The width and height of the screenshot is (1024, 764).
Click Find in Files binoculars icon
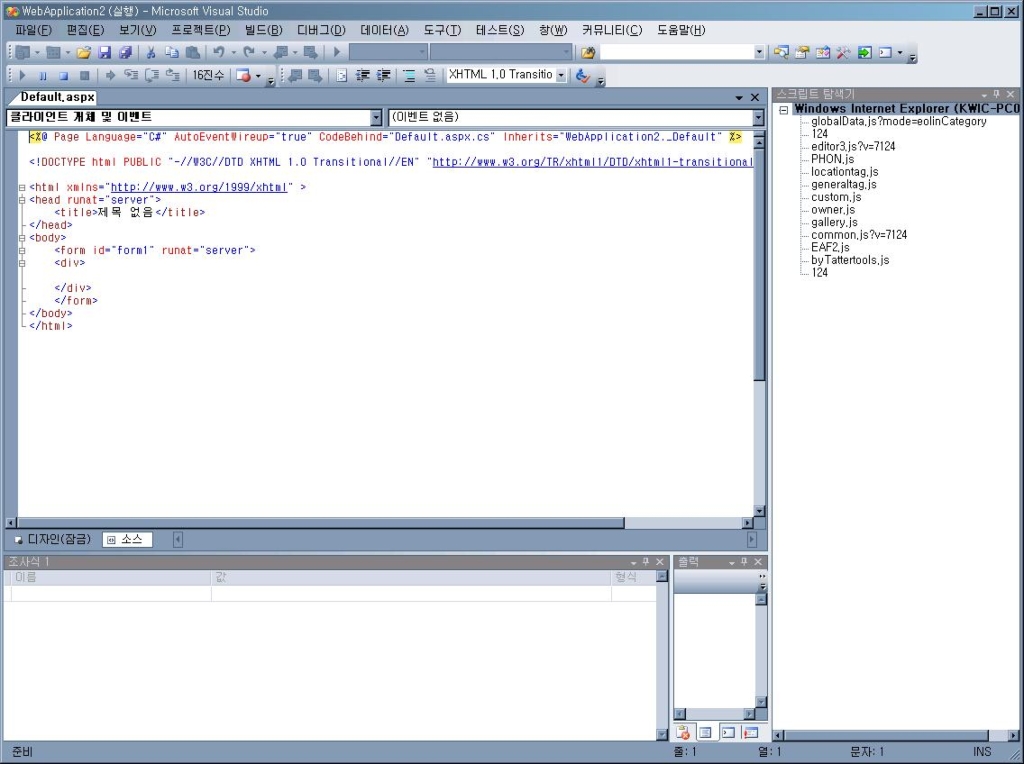tap(588, 52)
